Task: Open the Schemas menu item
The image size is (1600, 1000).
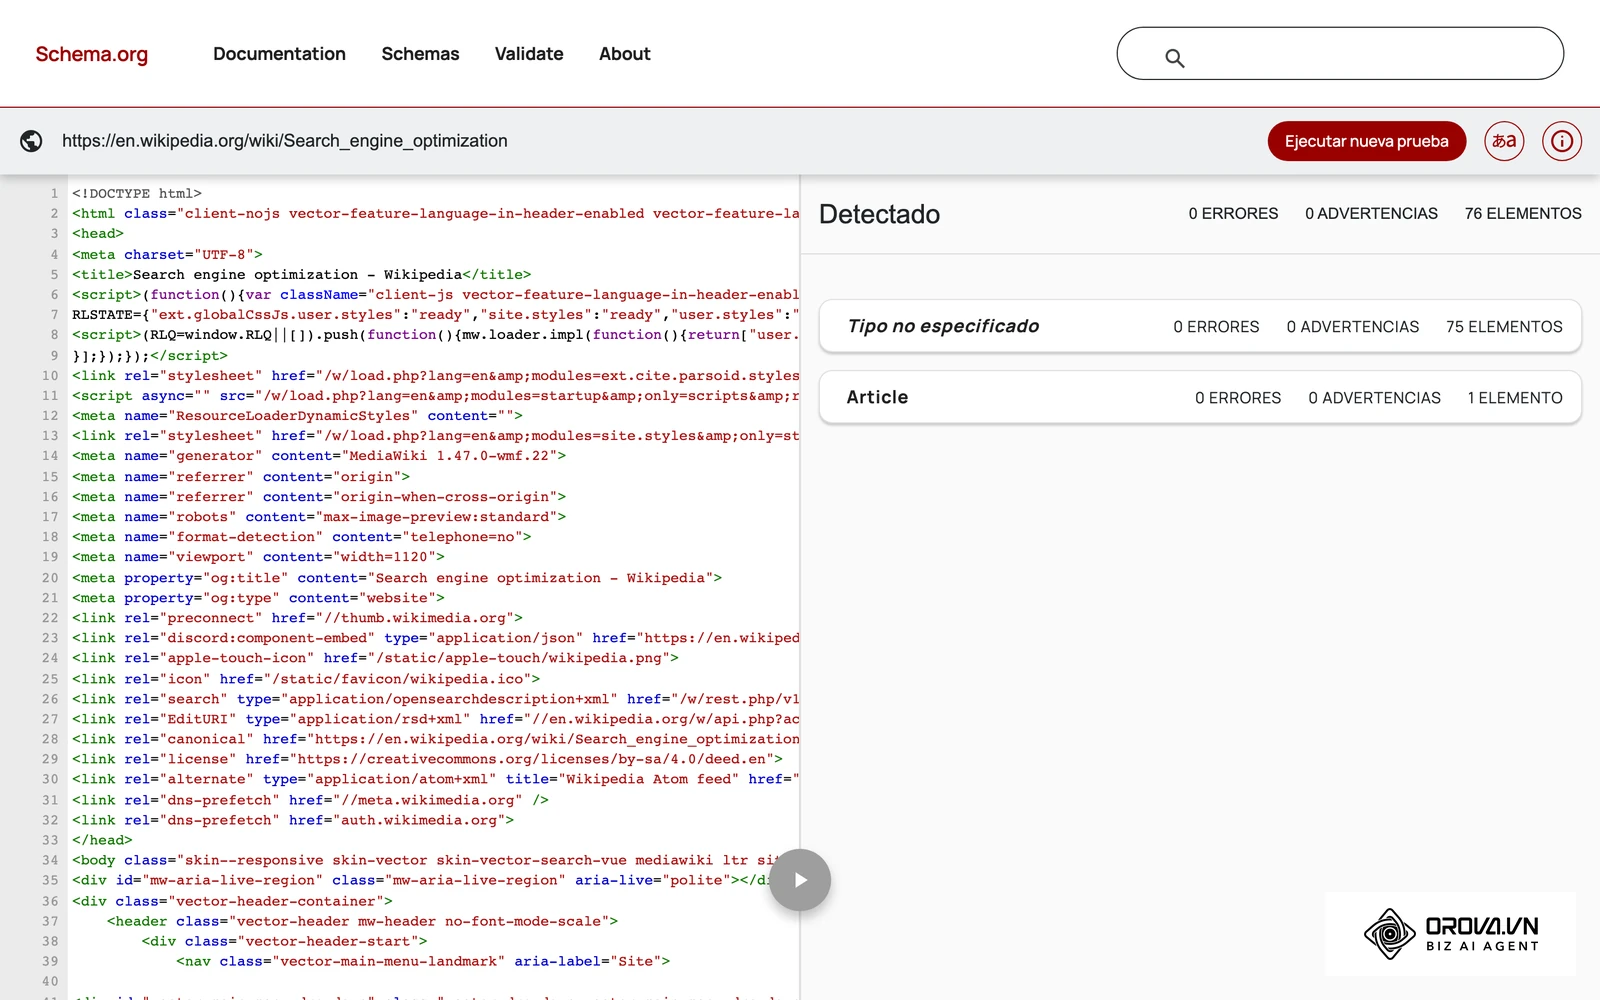Action: point(420,54)
